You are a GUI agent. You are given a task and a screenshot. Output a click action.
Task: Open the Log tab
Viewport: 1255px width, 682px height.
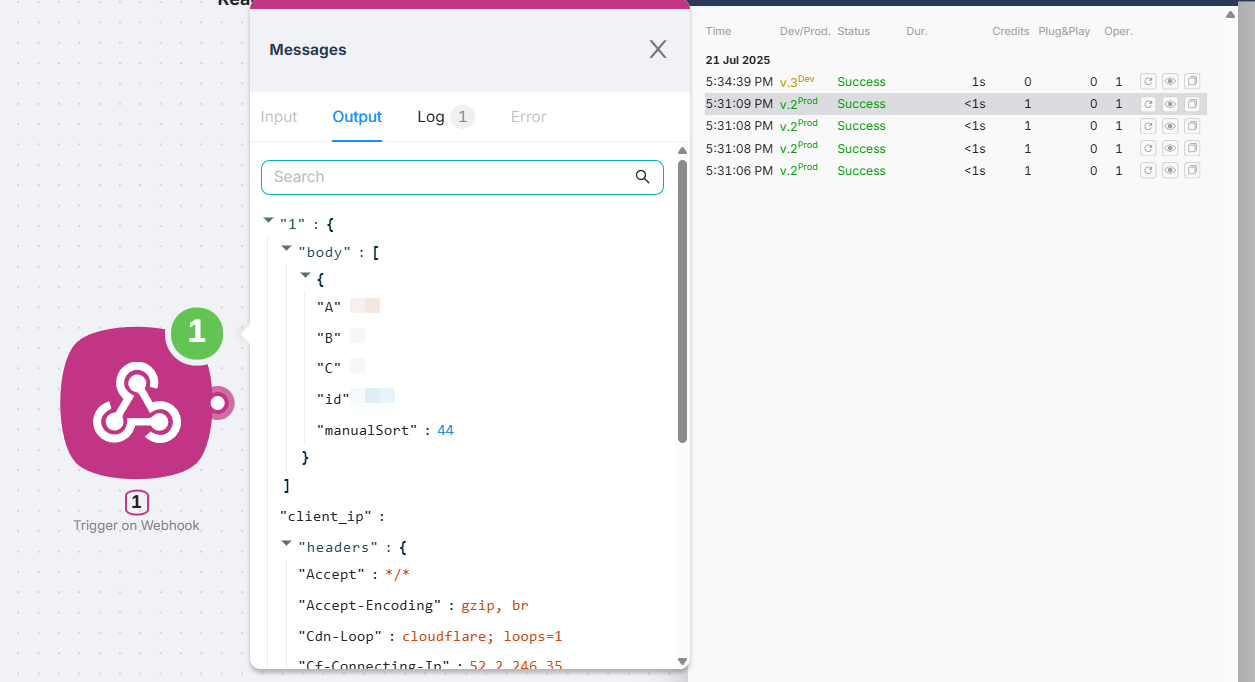click(x=432, y=117)
